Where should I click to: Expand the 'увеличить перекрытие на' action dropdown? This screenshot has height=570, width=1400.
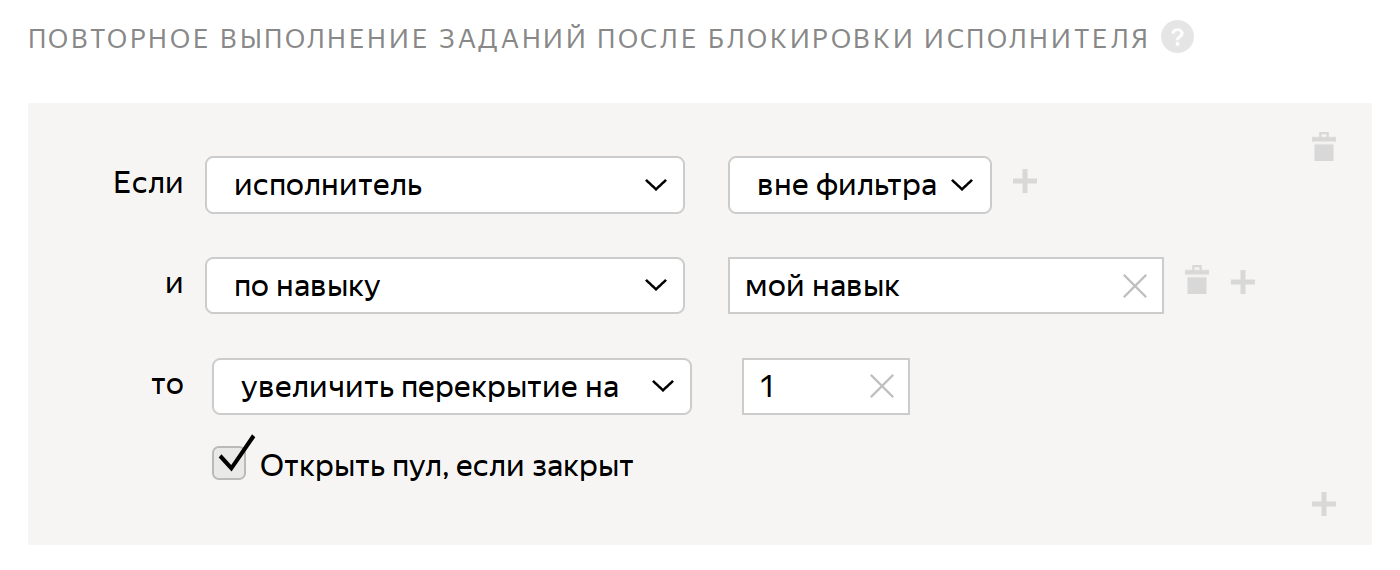(452, 387)
